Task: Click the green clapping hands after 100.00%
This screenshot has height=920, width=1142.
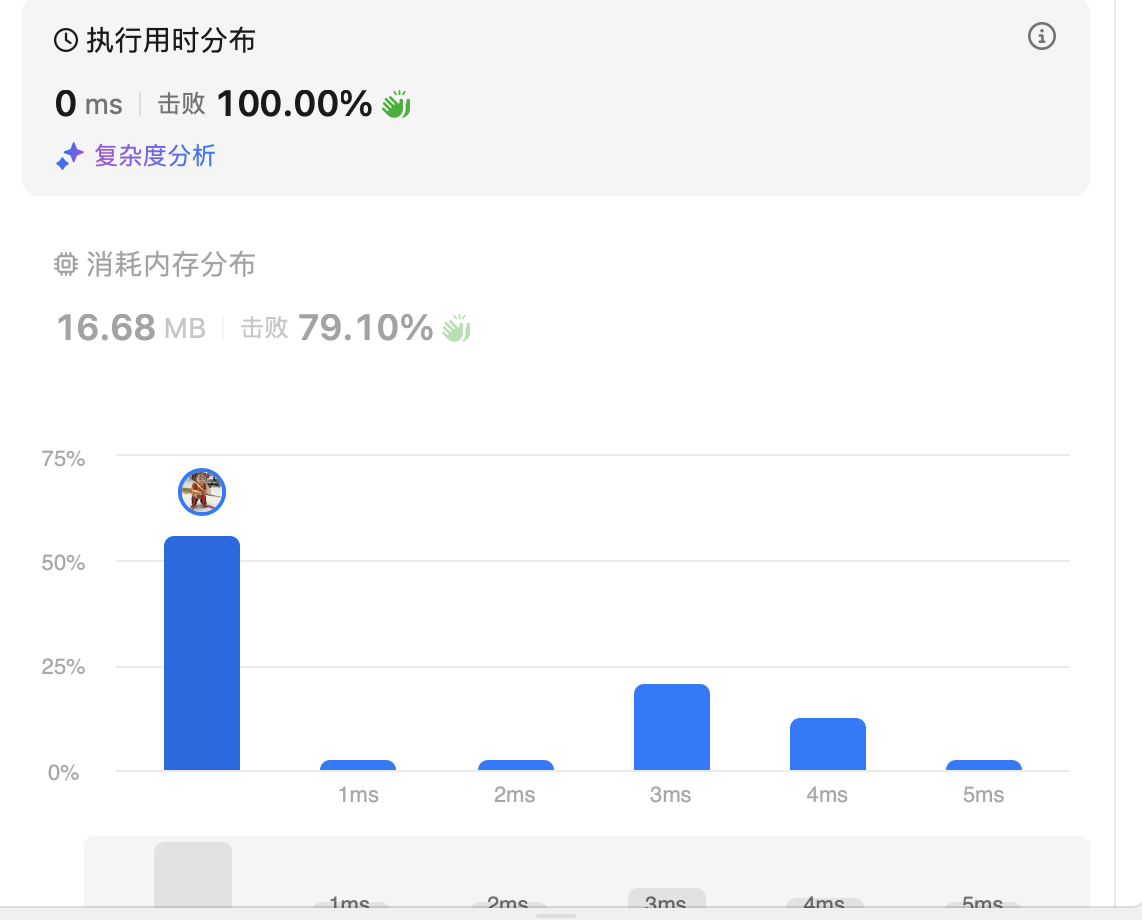Action: point(396,104)
